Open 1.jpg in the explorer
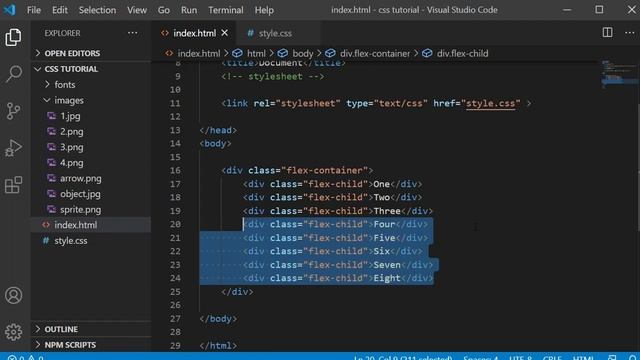 70,116
